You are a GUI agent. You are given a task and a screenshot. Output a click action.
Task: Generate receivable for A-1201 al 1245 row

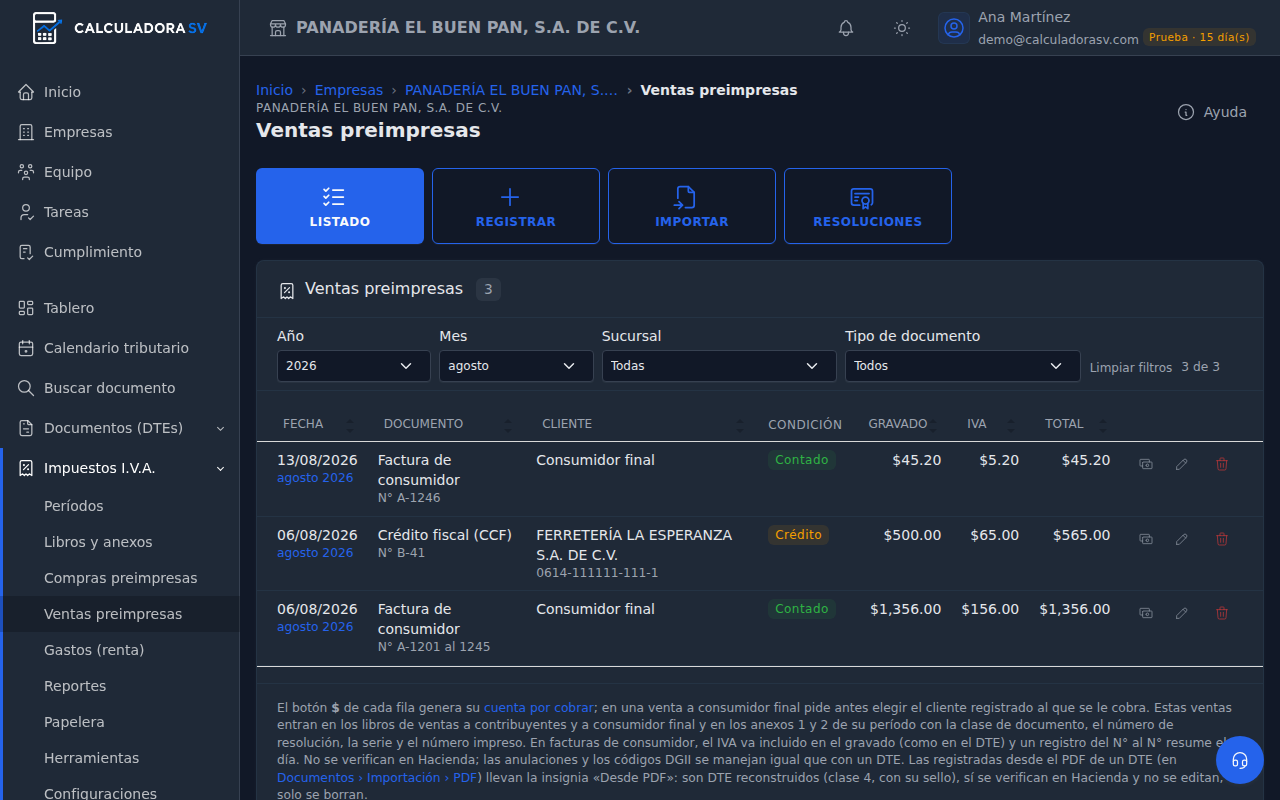tap(1146, 613)
